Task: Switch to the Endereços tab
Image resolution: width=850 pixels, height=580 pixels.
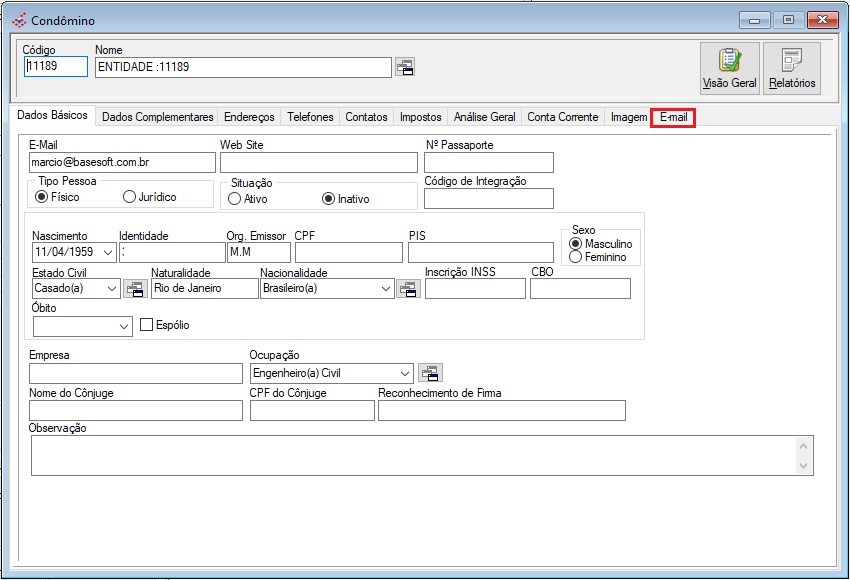Action: 250,117
